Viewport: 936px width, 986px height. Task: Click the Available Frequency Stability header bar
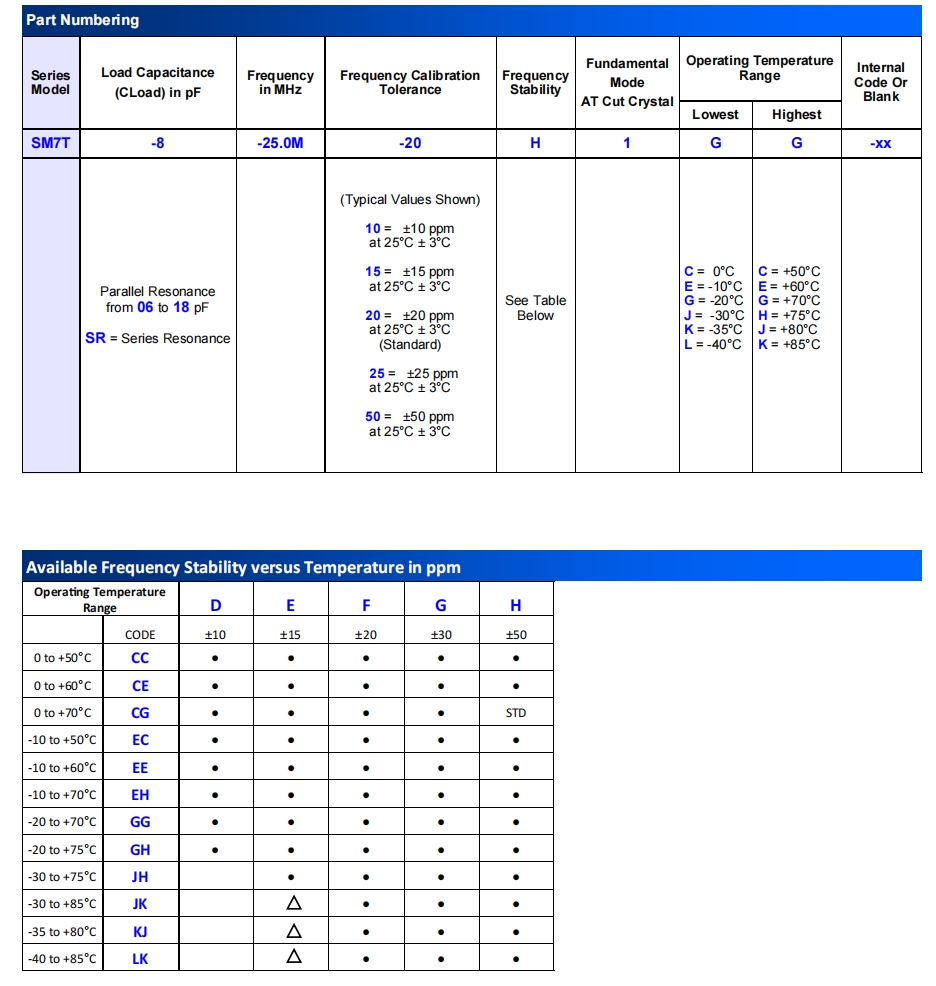pos(244,567)
